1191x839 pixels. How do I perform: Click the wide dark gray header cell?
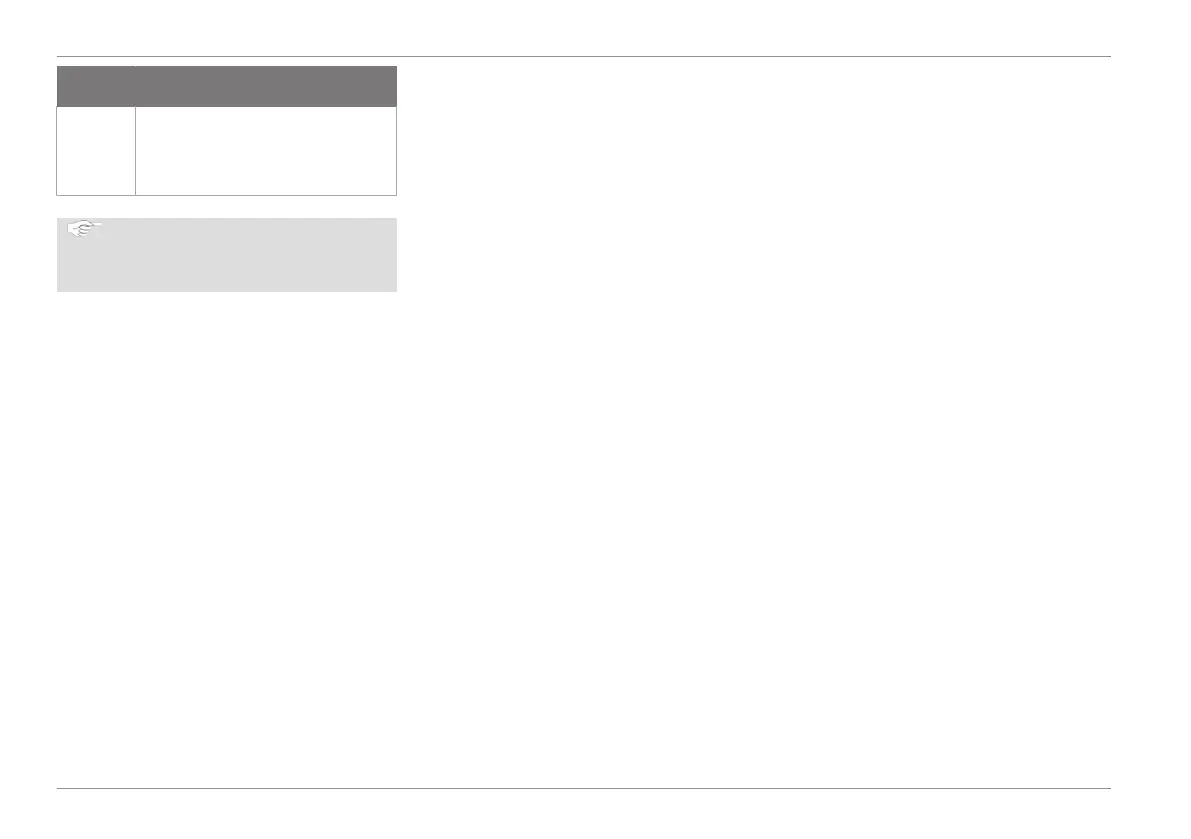coord(266,86)
